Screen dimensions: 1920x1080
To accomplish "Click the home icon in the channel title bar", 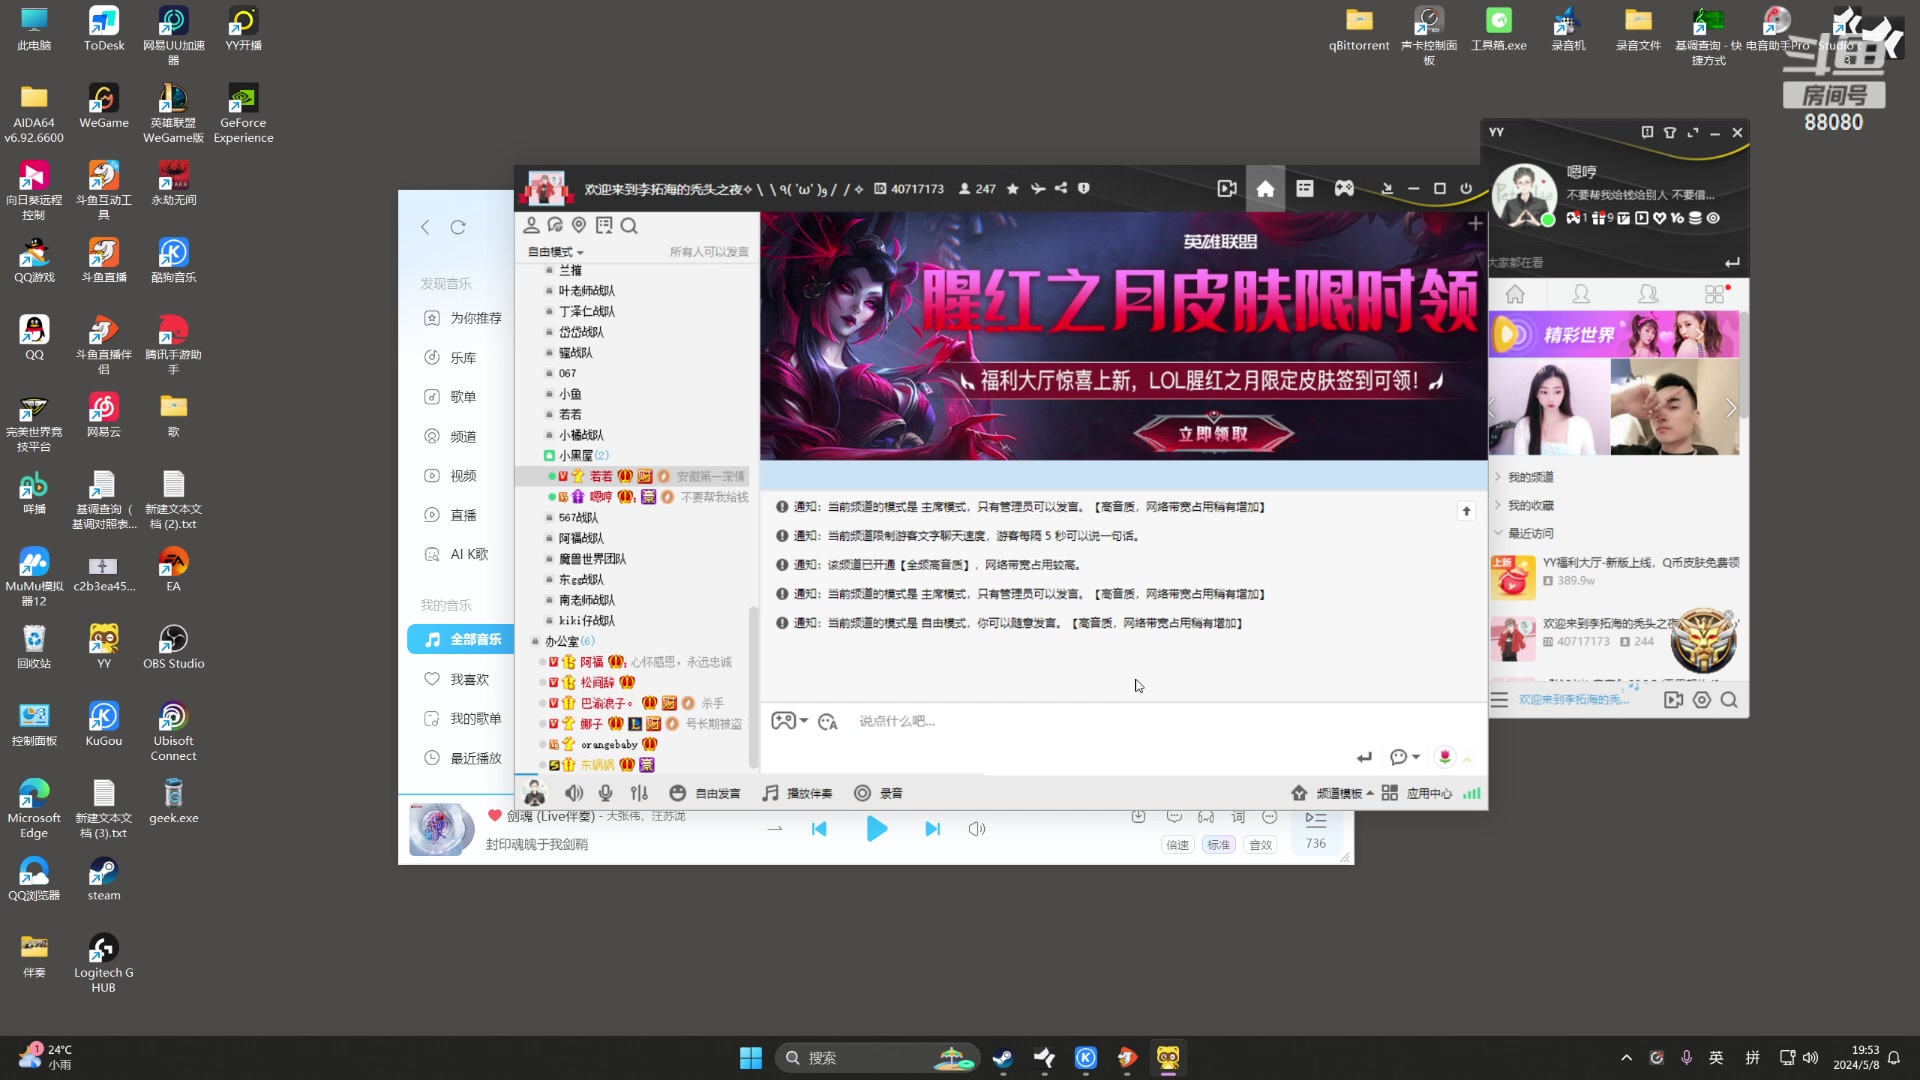I will click(x=1265, y=187).
